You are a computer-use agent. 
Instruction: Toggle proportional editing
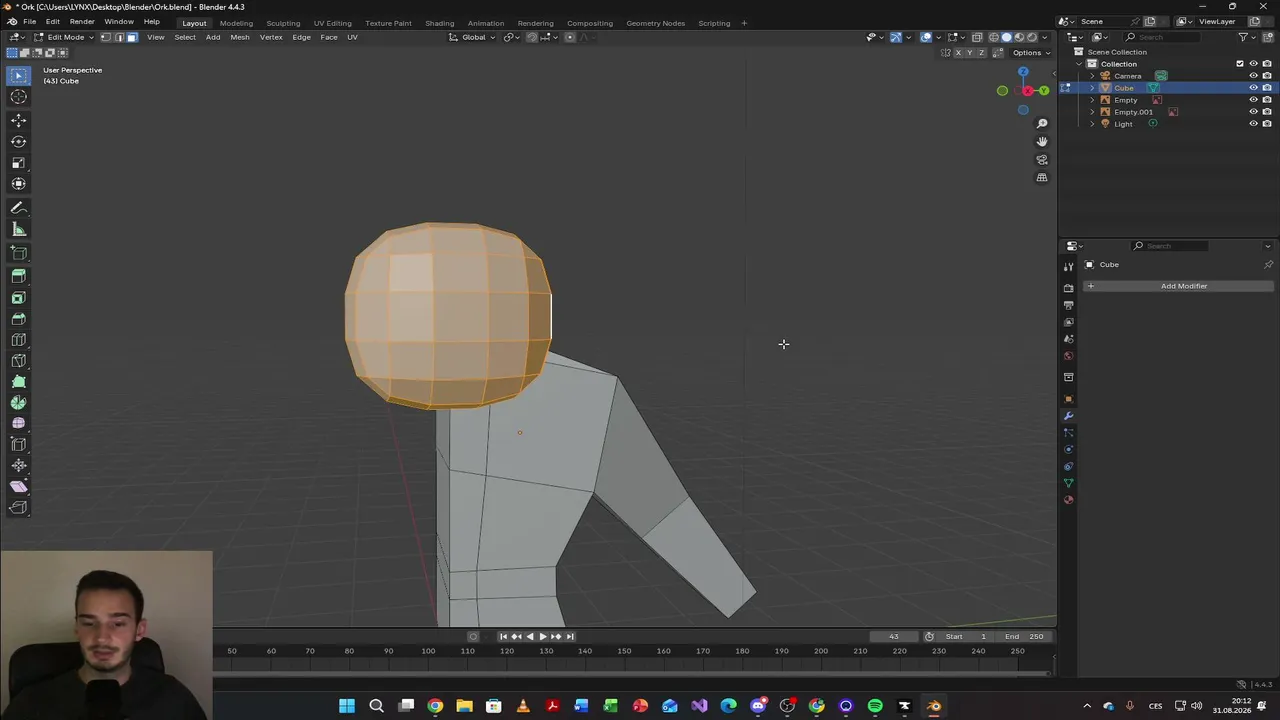[570, 37]
